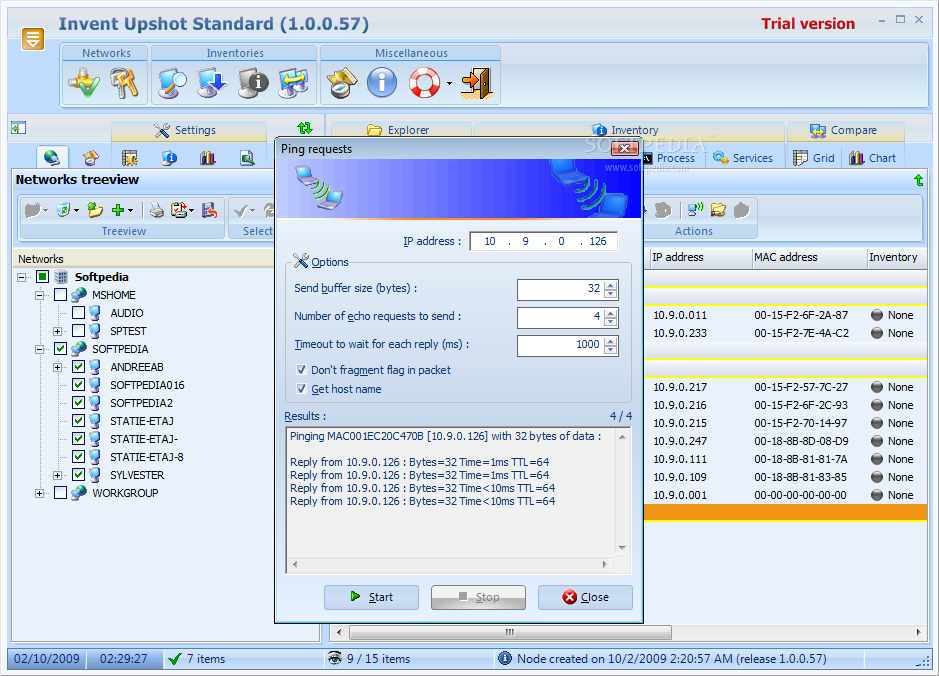
Task: Click results vertical scrollbar down arrow
Action: 622,548
